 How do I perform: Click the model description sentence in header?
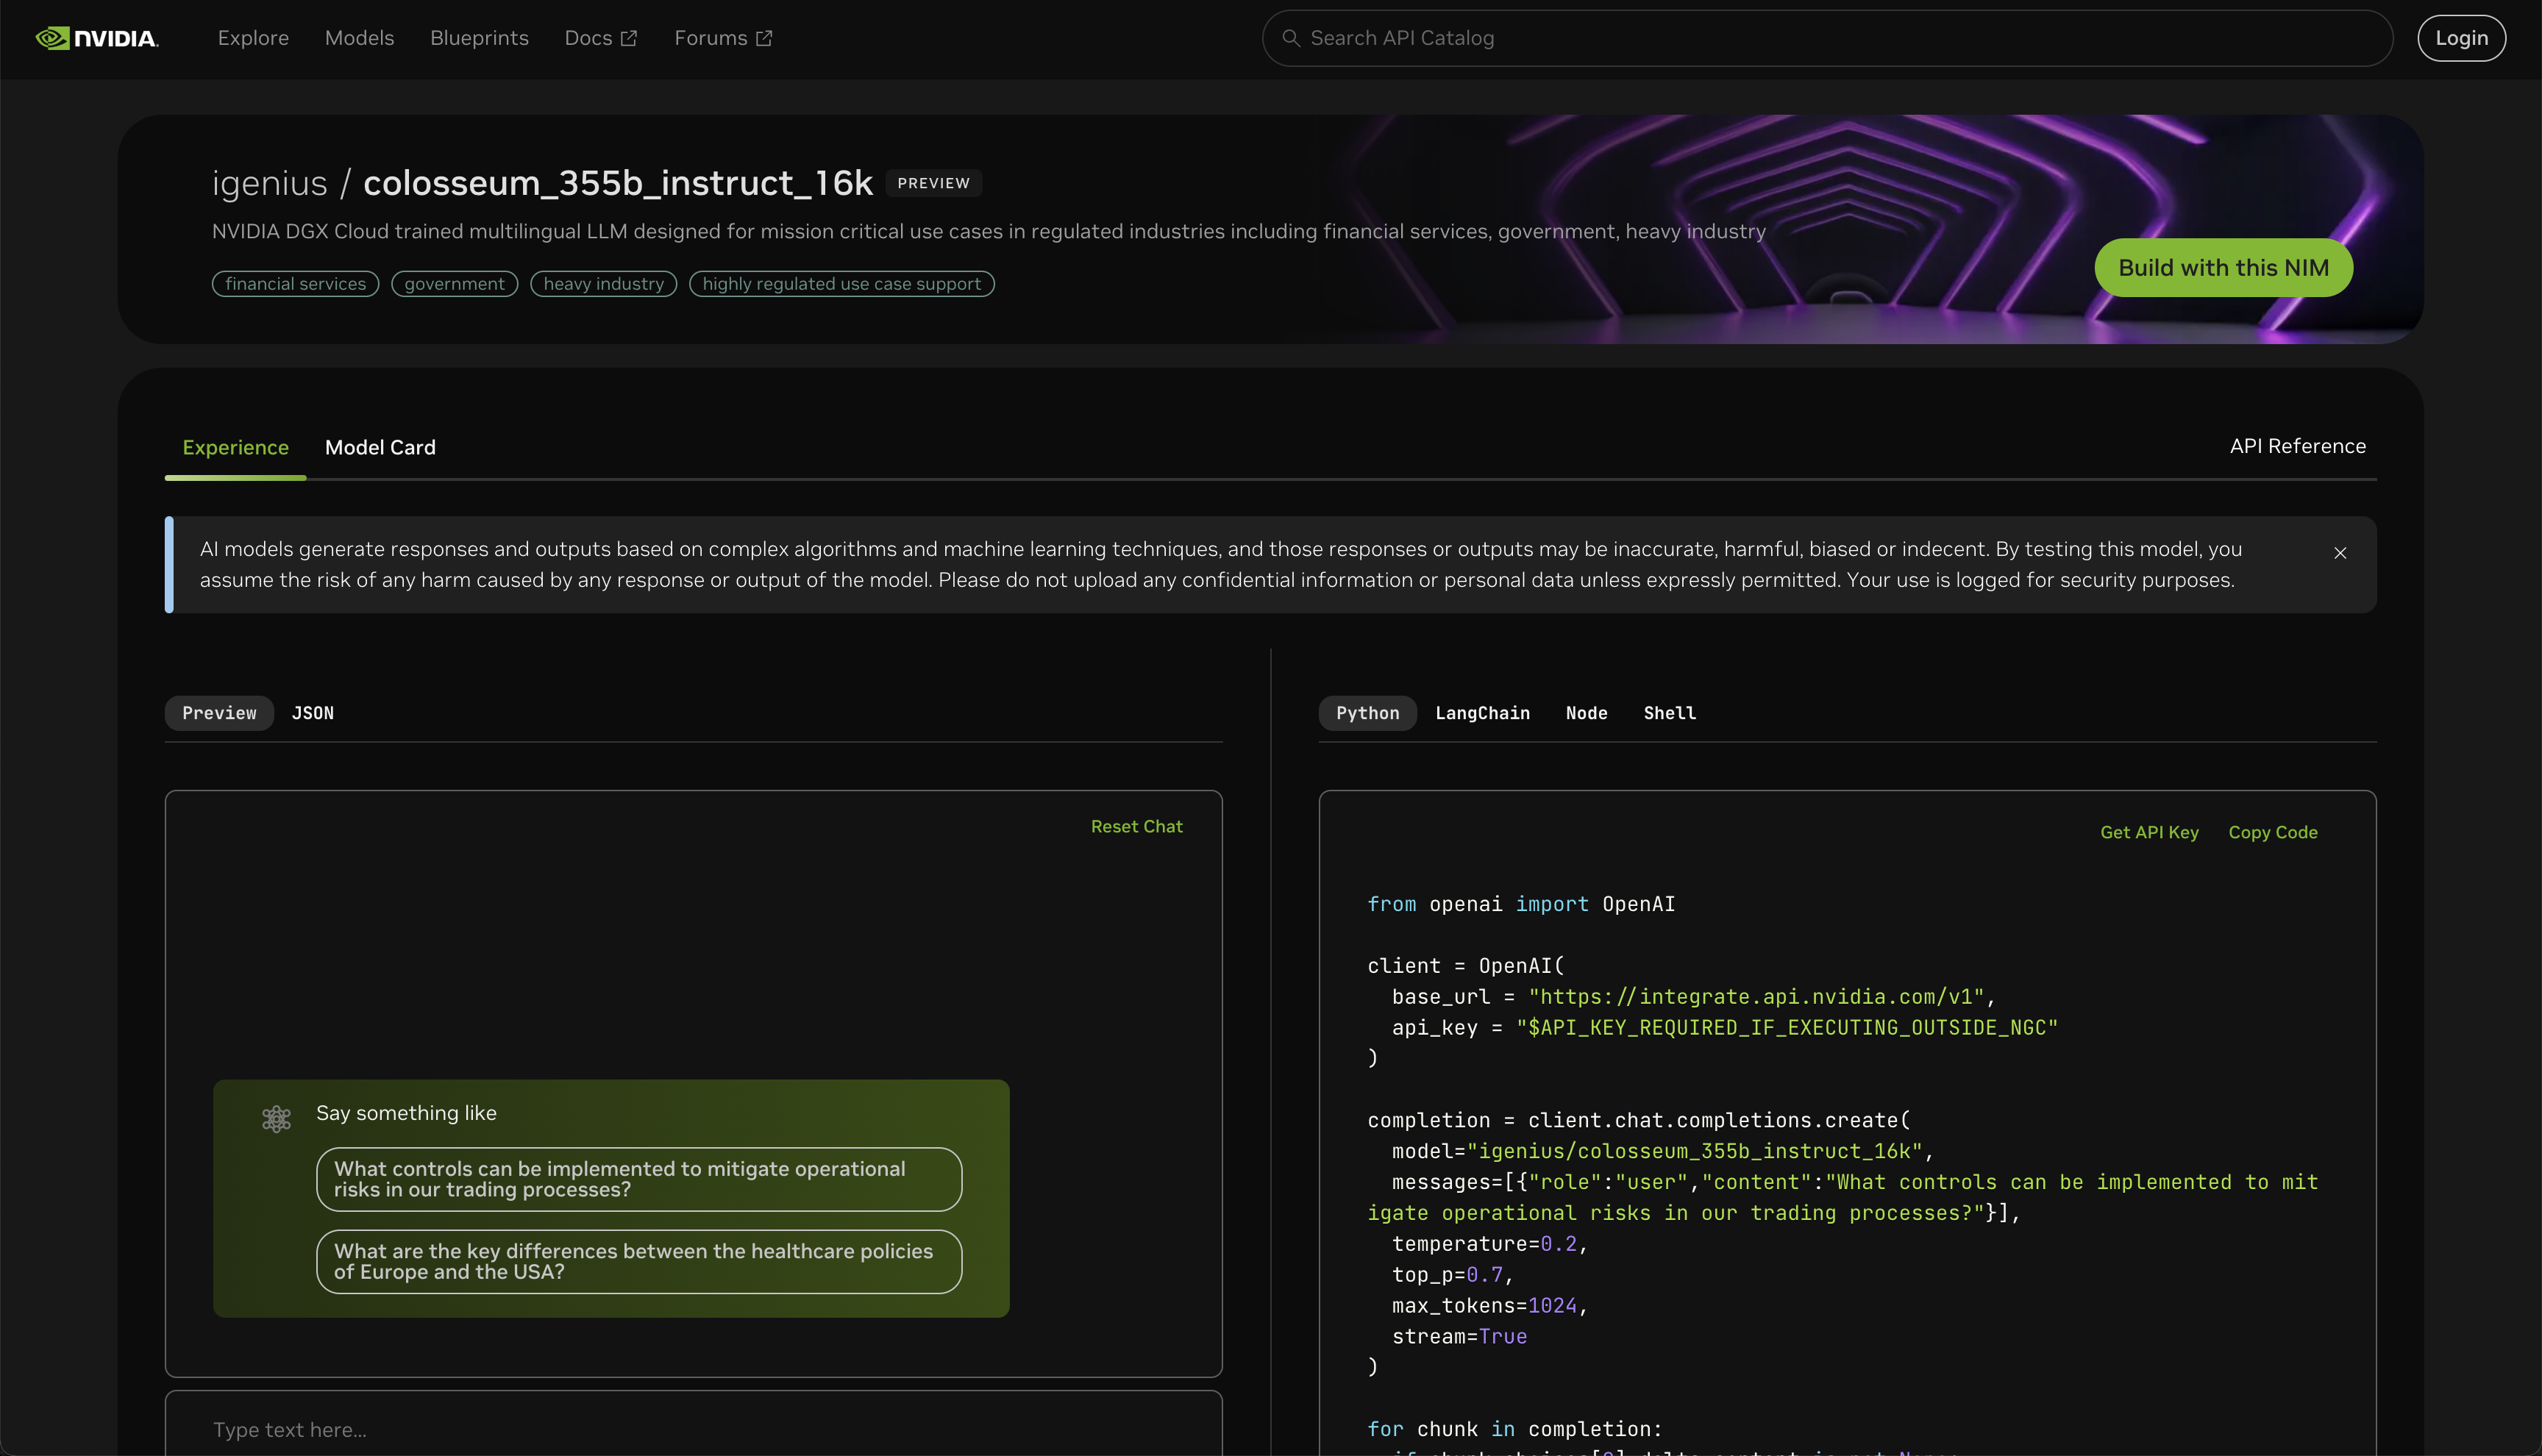[x=988, y=231]
